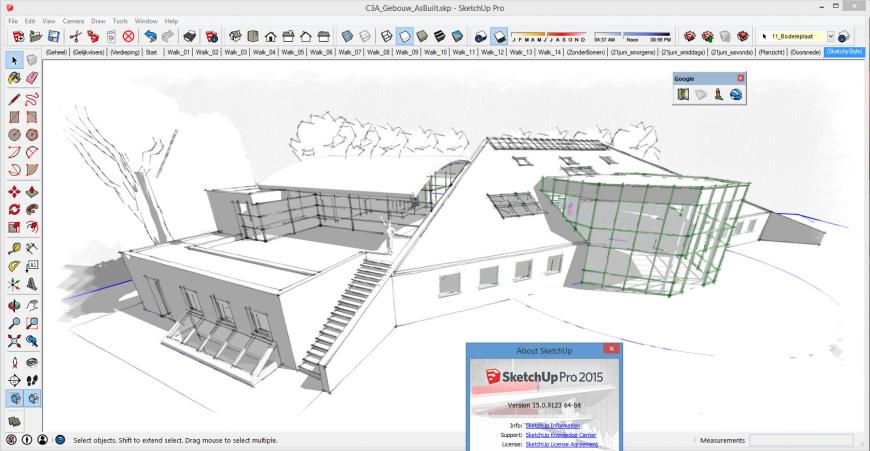Open the Draw menu
The width and height of the screenshot is (870, 451).
(98, 21)
